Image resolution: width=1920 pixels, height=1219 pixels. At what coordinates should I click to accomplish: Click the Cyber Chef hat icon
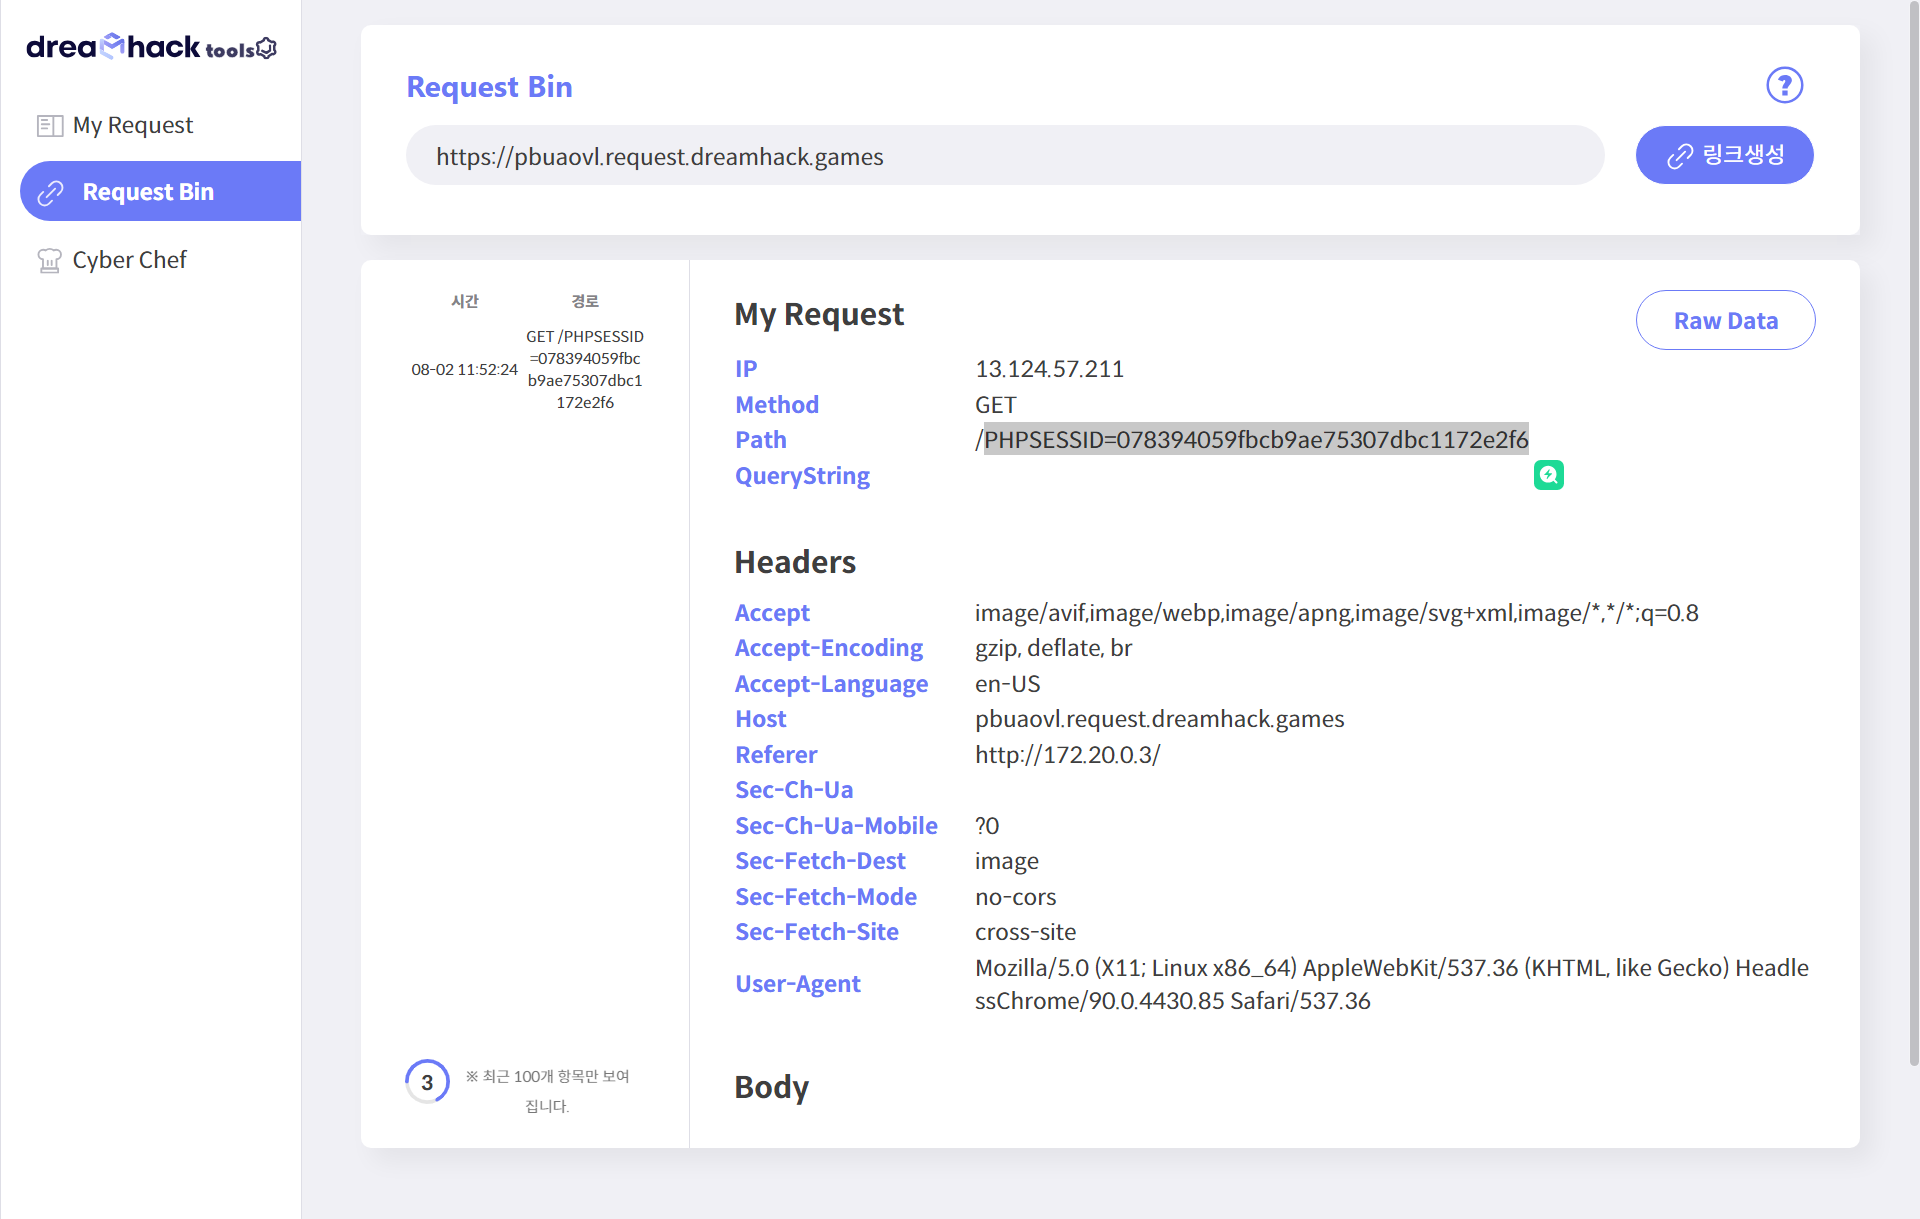coord(49,261)
